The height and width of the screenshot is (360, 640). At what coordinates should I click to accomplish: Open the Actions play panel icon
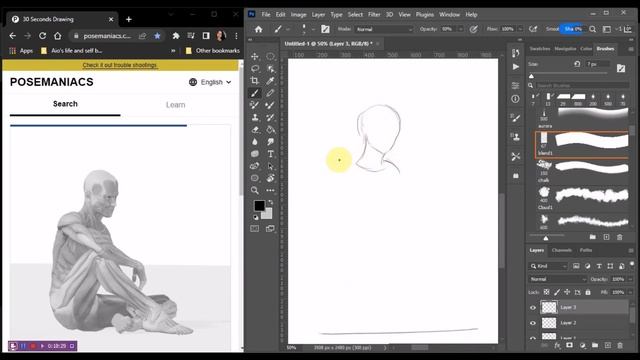pyautogui.click(x=516, y=67)
